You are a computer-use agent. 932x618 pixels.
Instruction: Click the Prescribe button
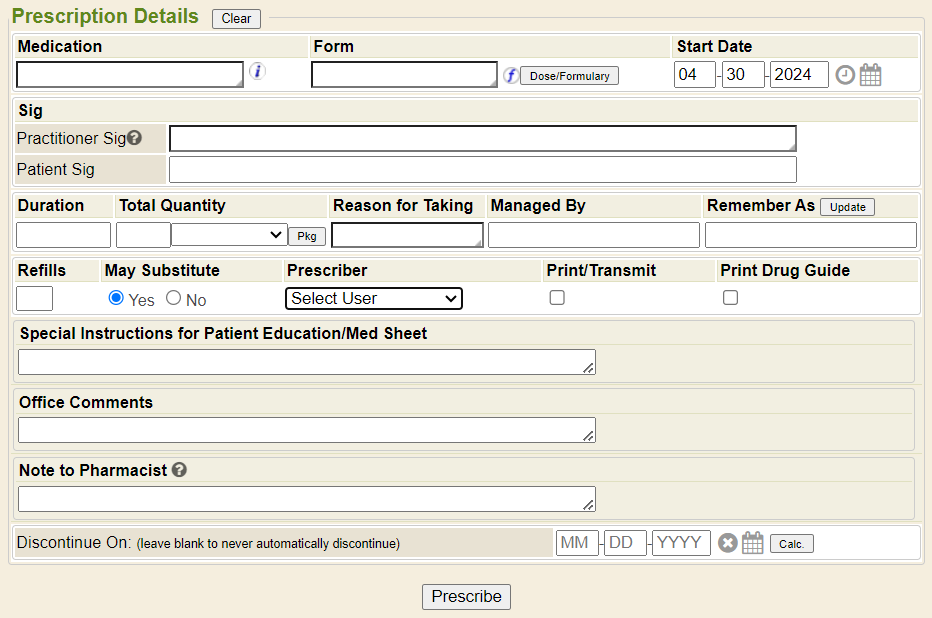(x=466, y=596)
